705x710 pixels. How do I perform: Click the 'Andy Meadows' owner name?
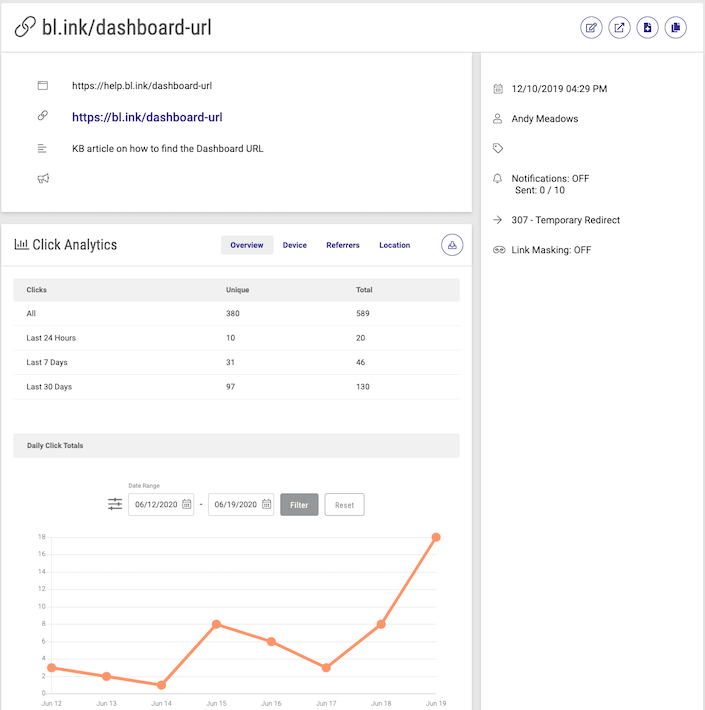click(x=545, y=119)
